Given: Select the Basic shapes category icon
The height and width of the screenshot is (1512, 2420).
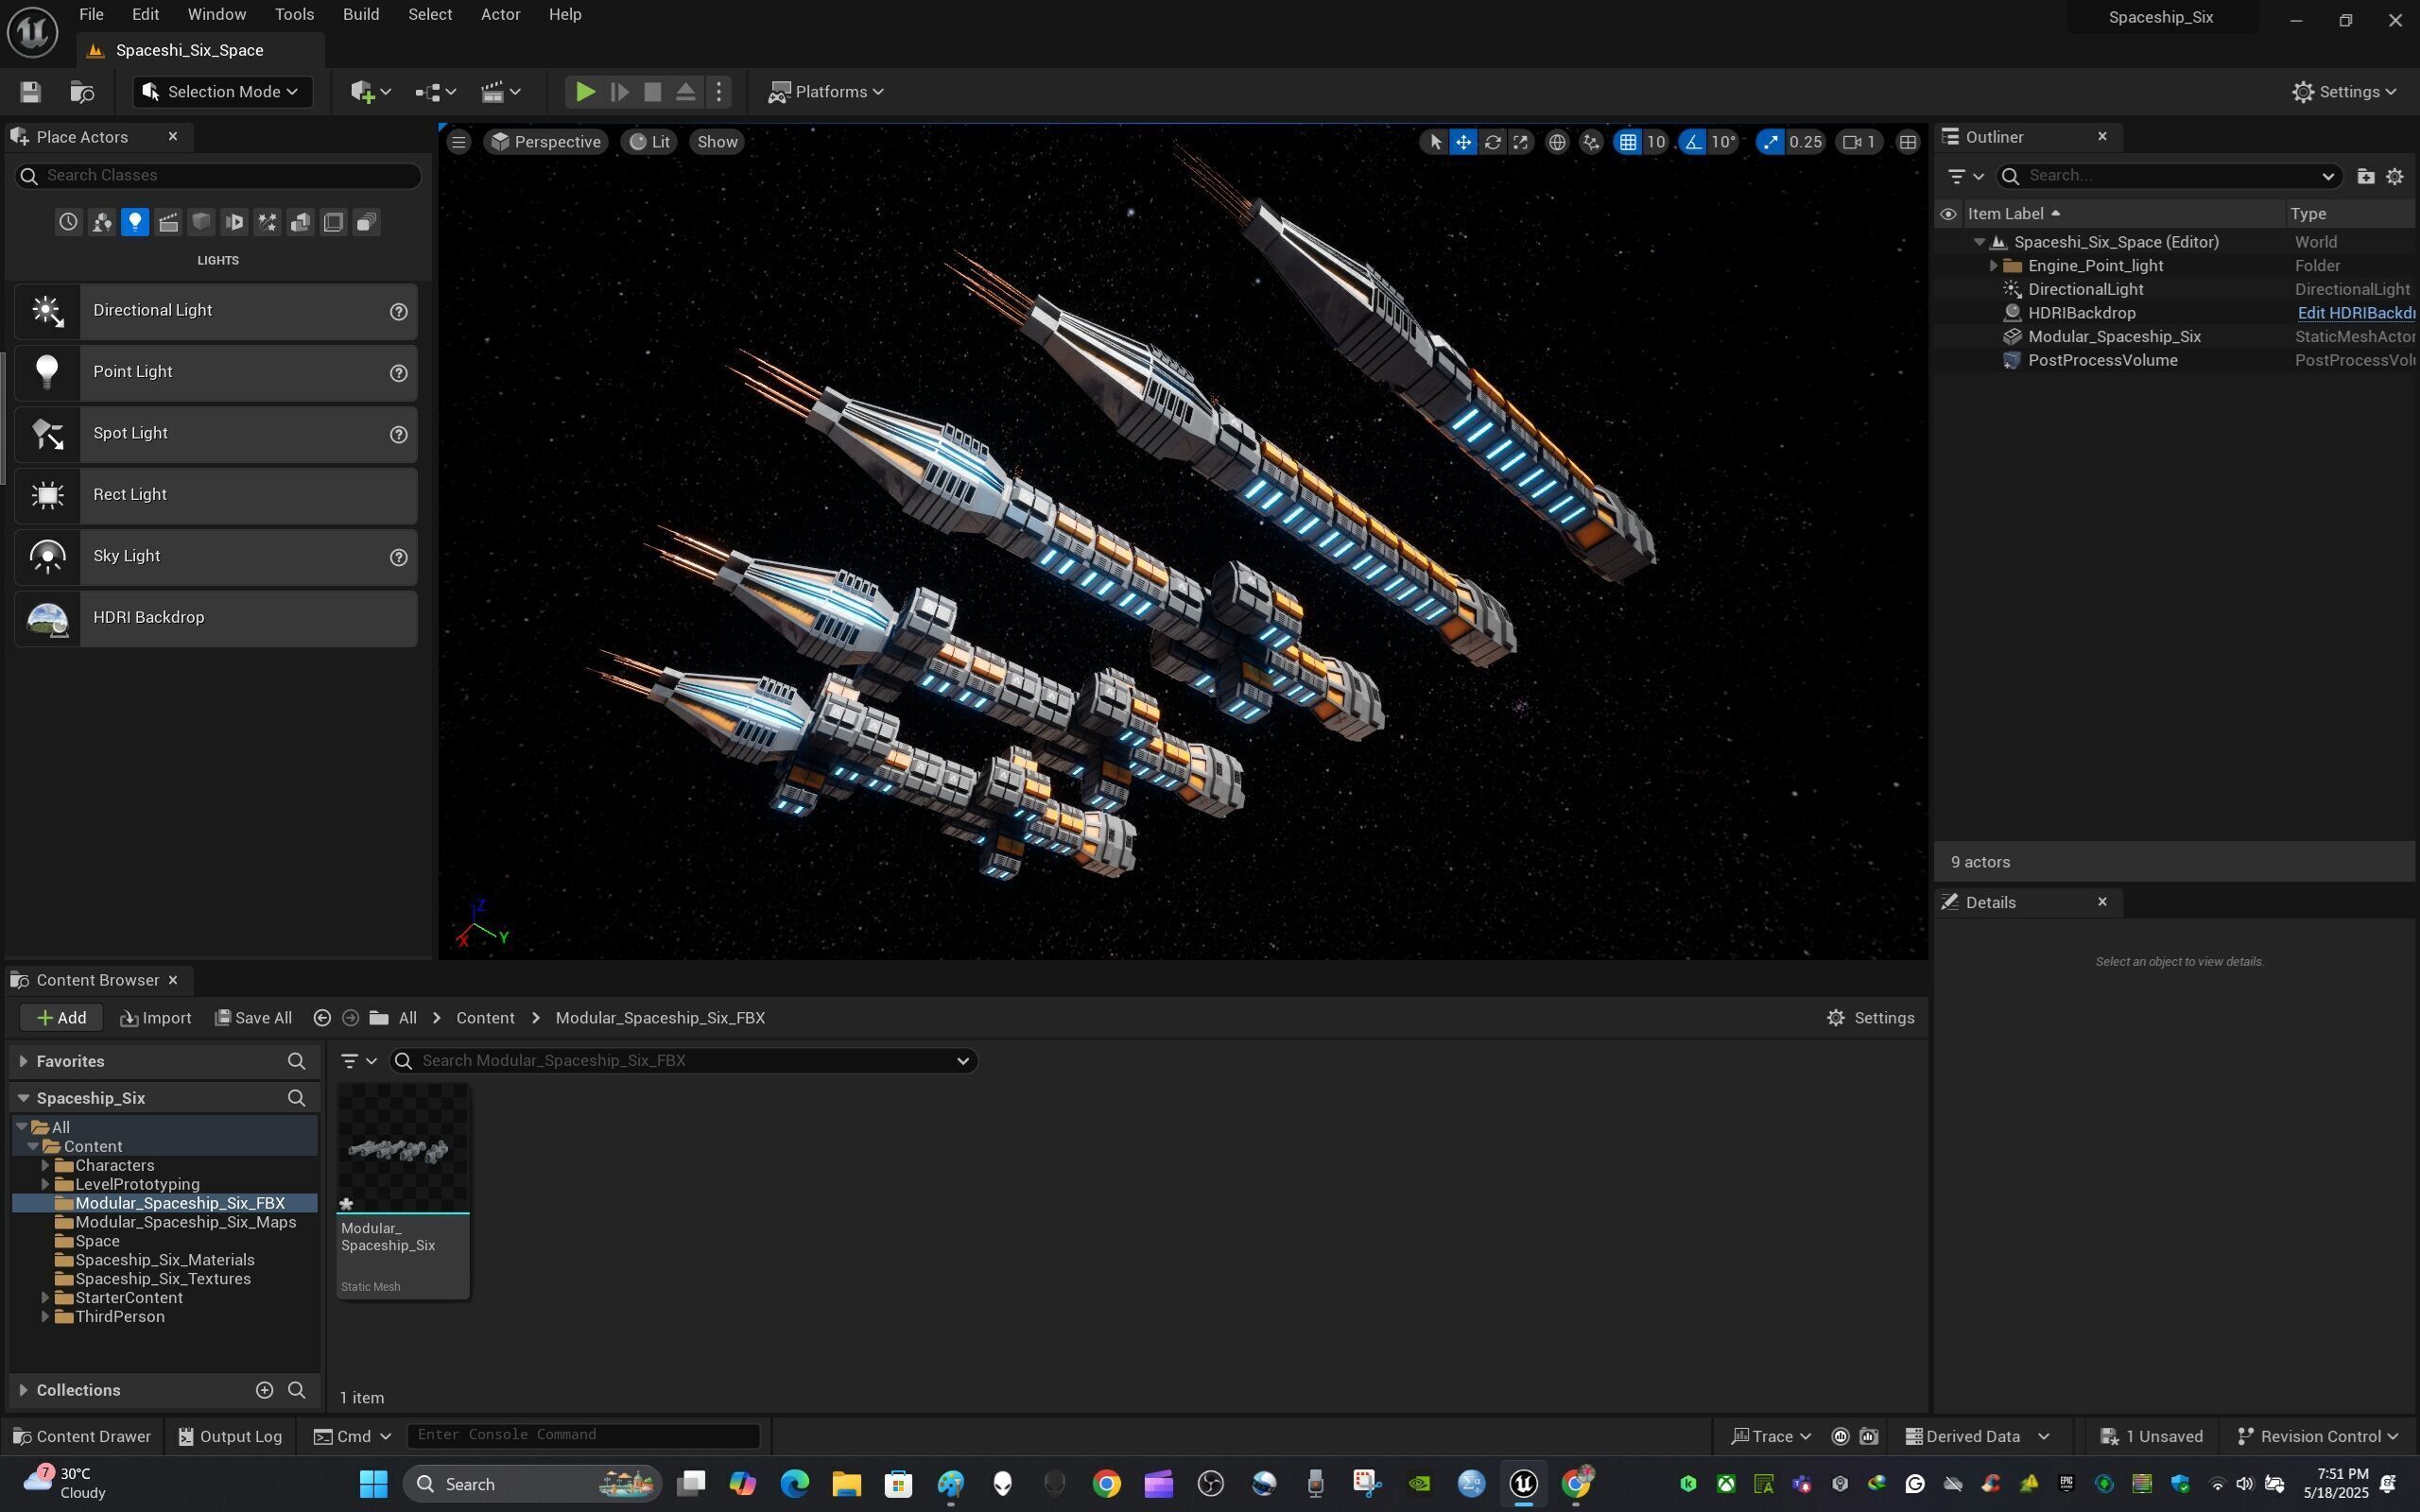Looking at the screenshot, I should [101, 222].
